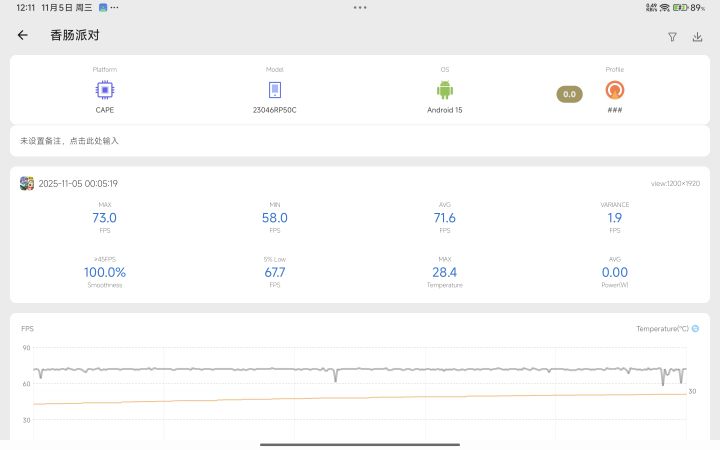Screen dimensions: 720x450
Task: Check the battery indicator in status bar
Action: [x=680, y=7]
